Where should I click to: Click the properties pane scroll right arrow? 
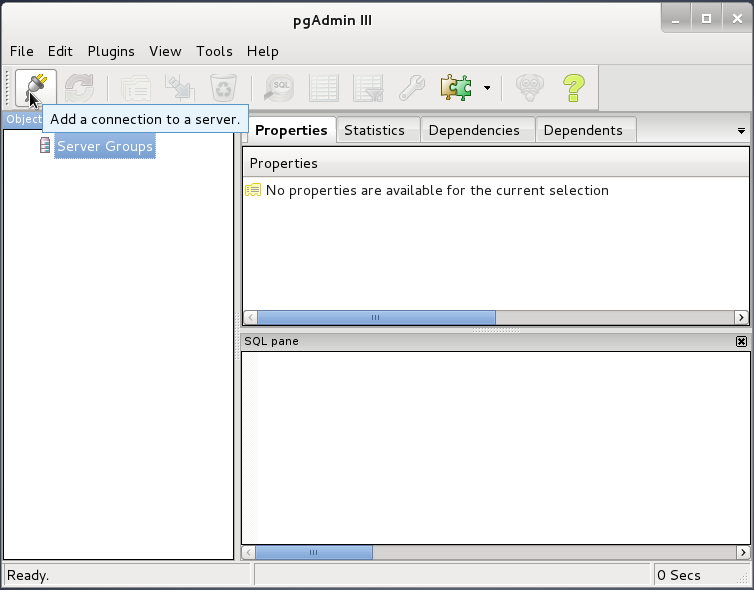pyautogui.click(x=741, y=317)
